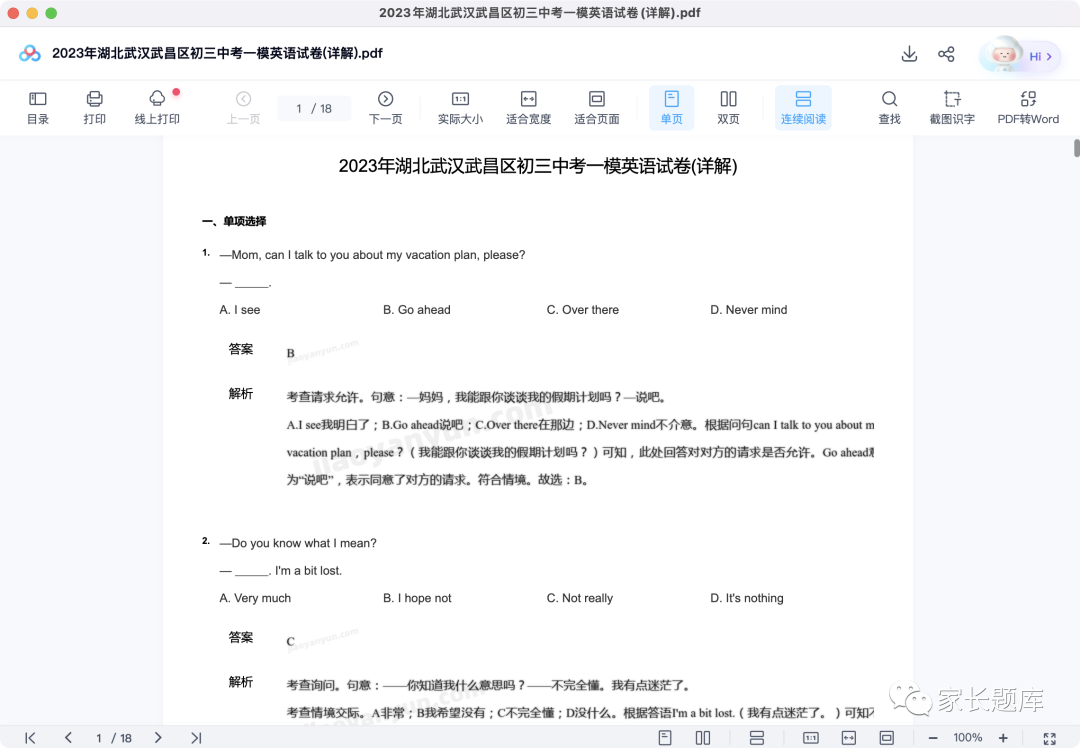This screenshot has height=748, width=1080.
Task: Click option 'C. Over there'
Action: pos(583,310)
